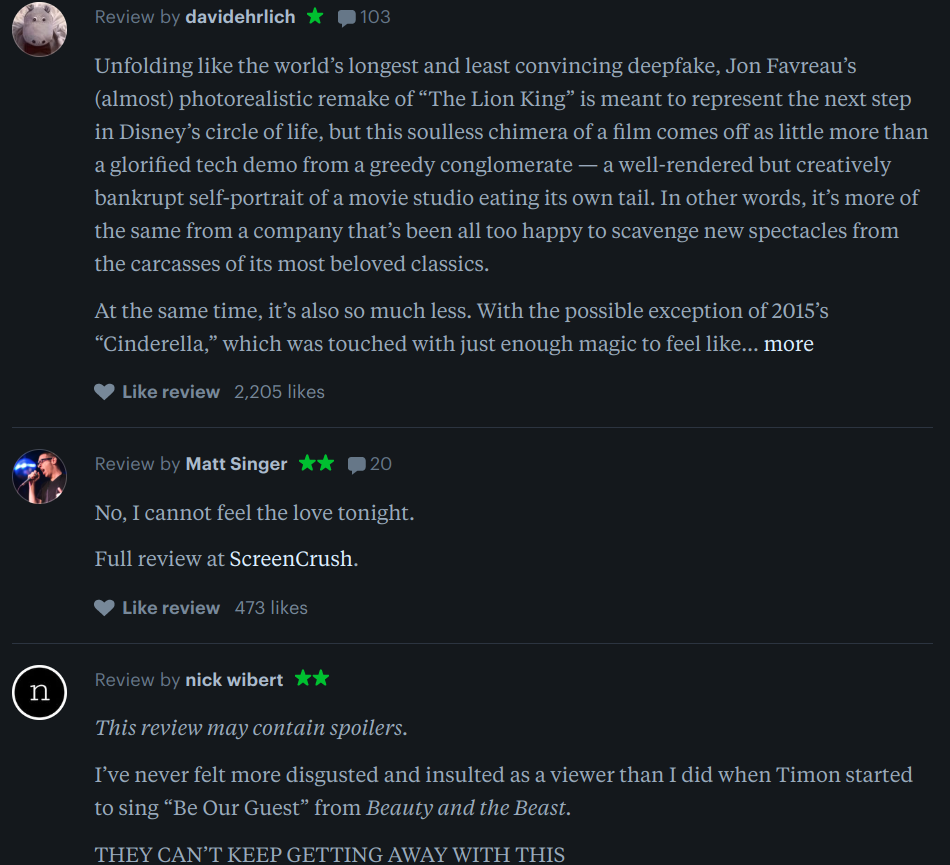
Task: Expand davidehrlich's review with the more link
Action: [x=789, y=344]
